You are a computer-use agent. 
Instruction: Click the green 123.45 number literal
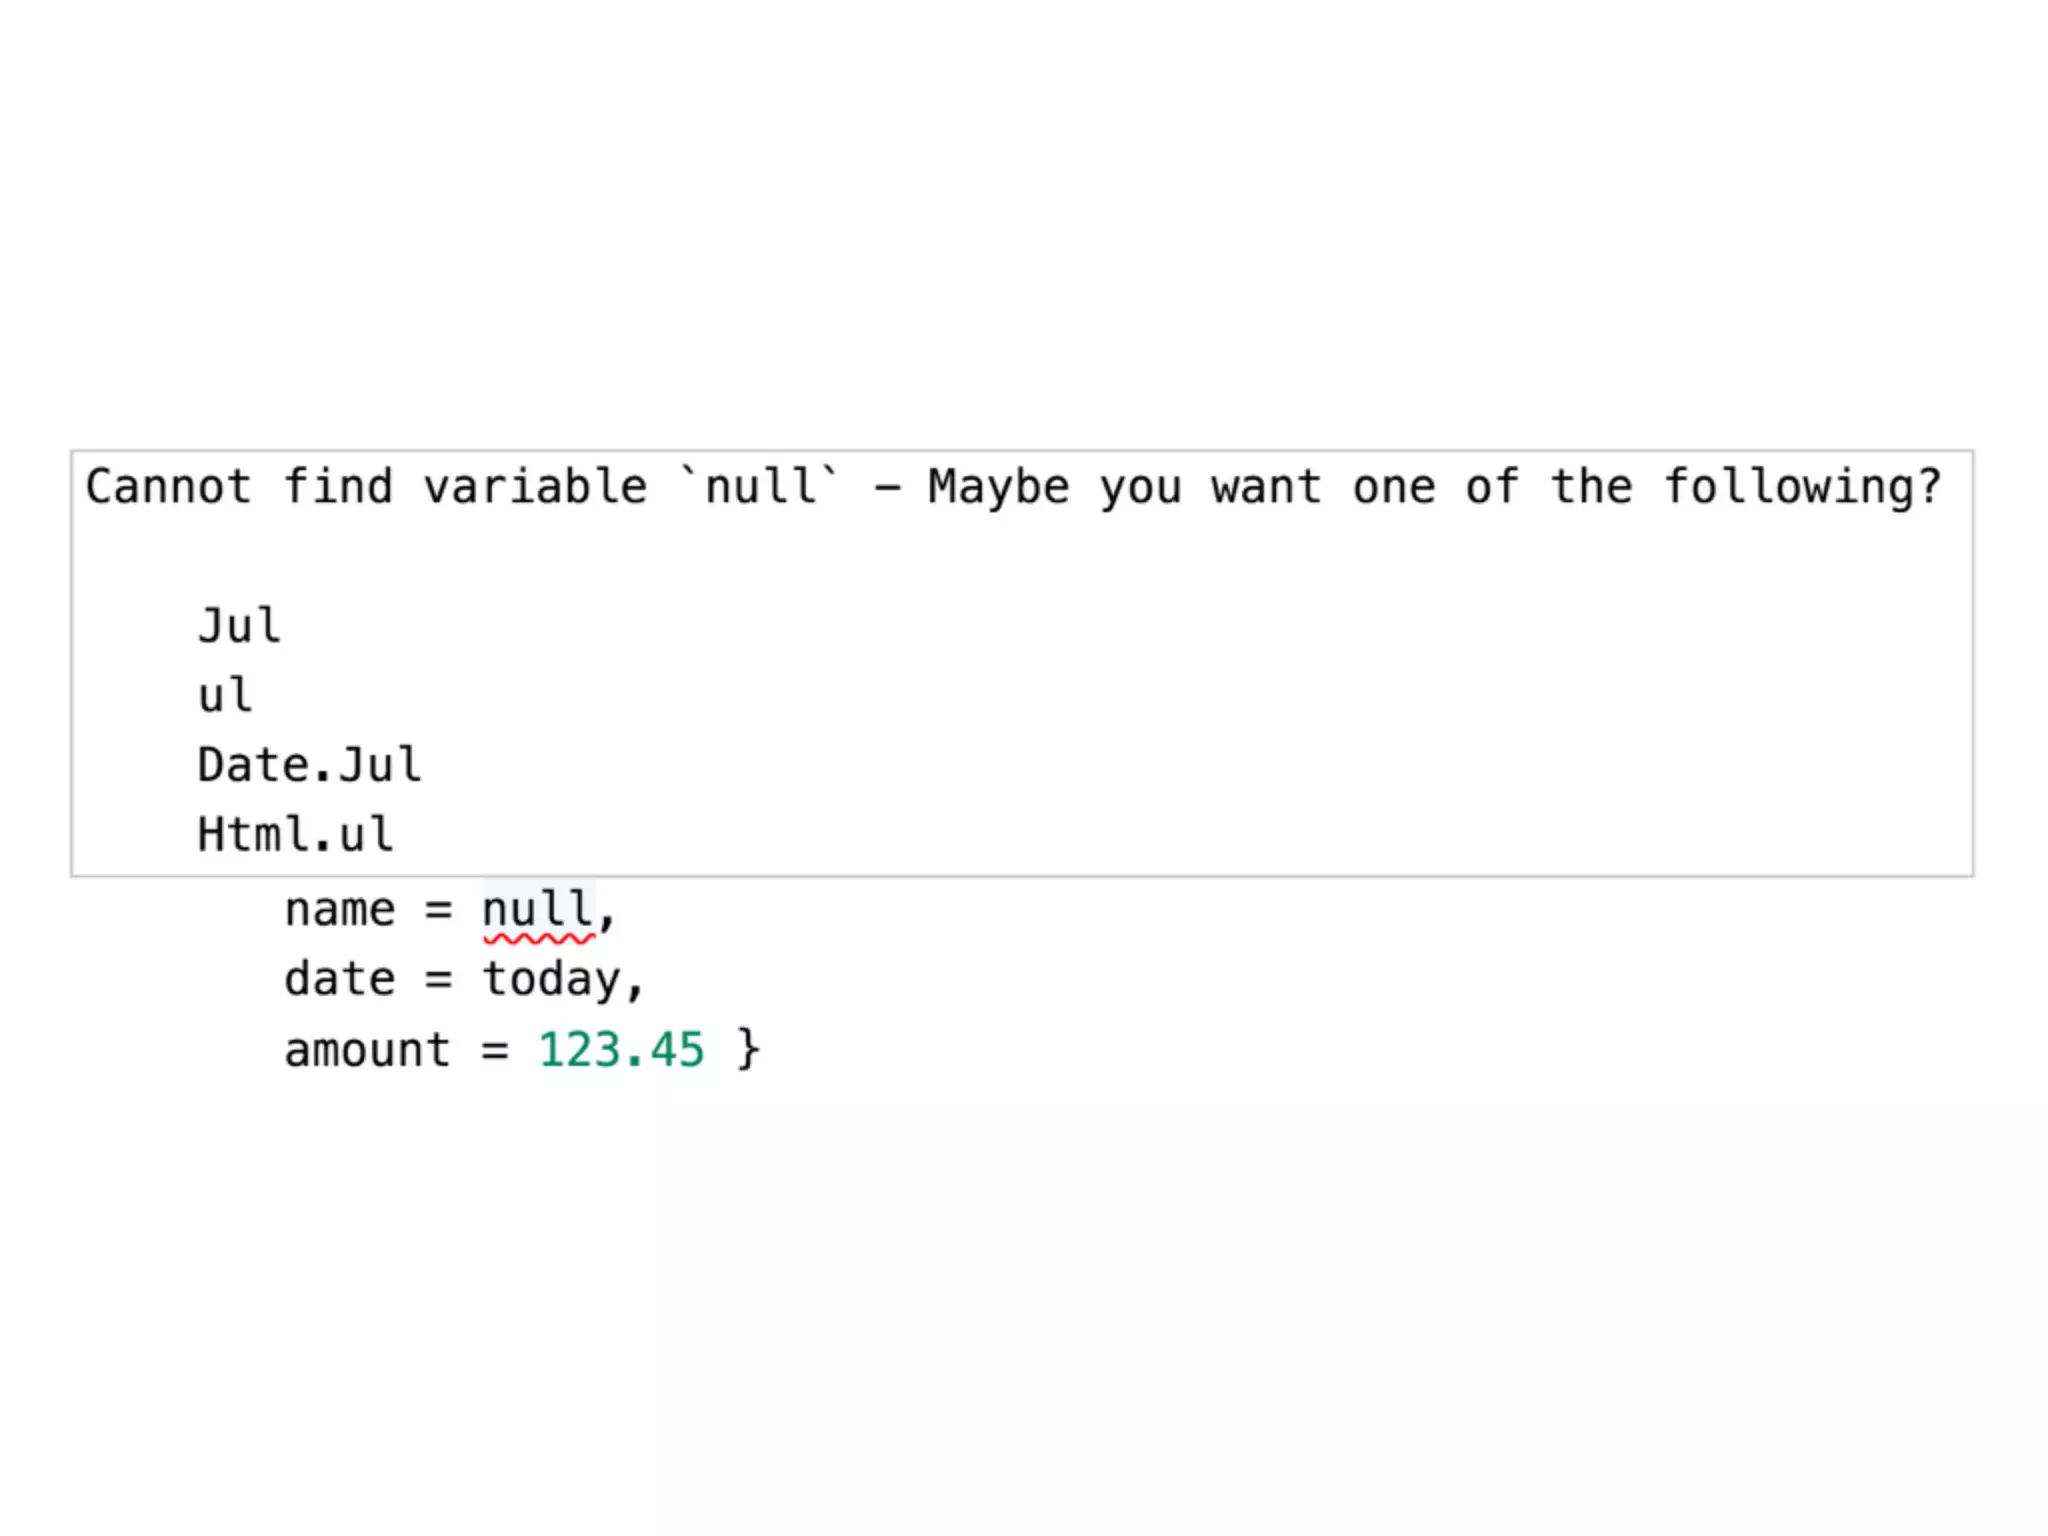click(x=621, y=1050)
